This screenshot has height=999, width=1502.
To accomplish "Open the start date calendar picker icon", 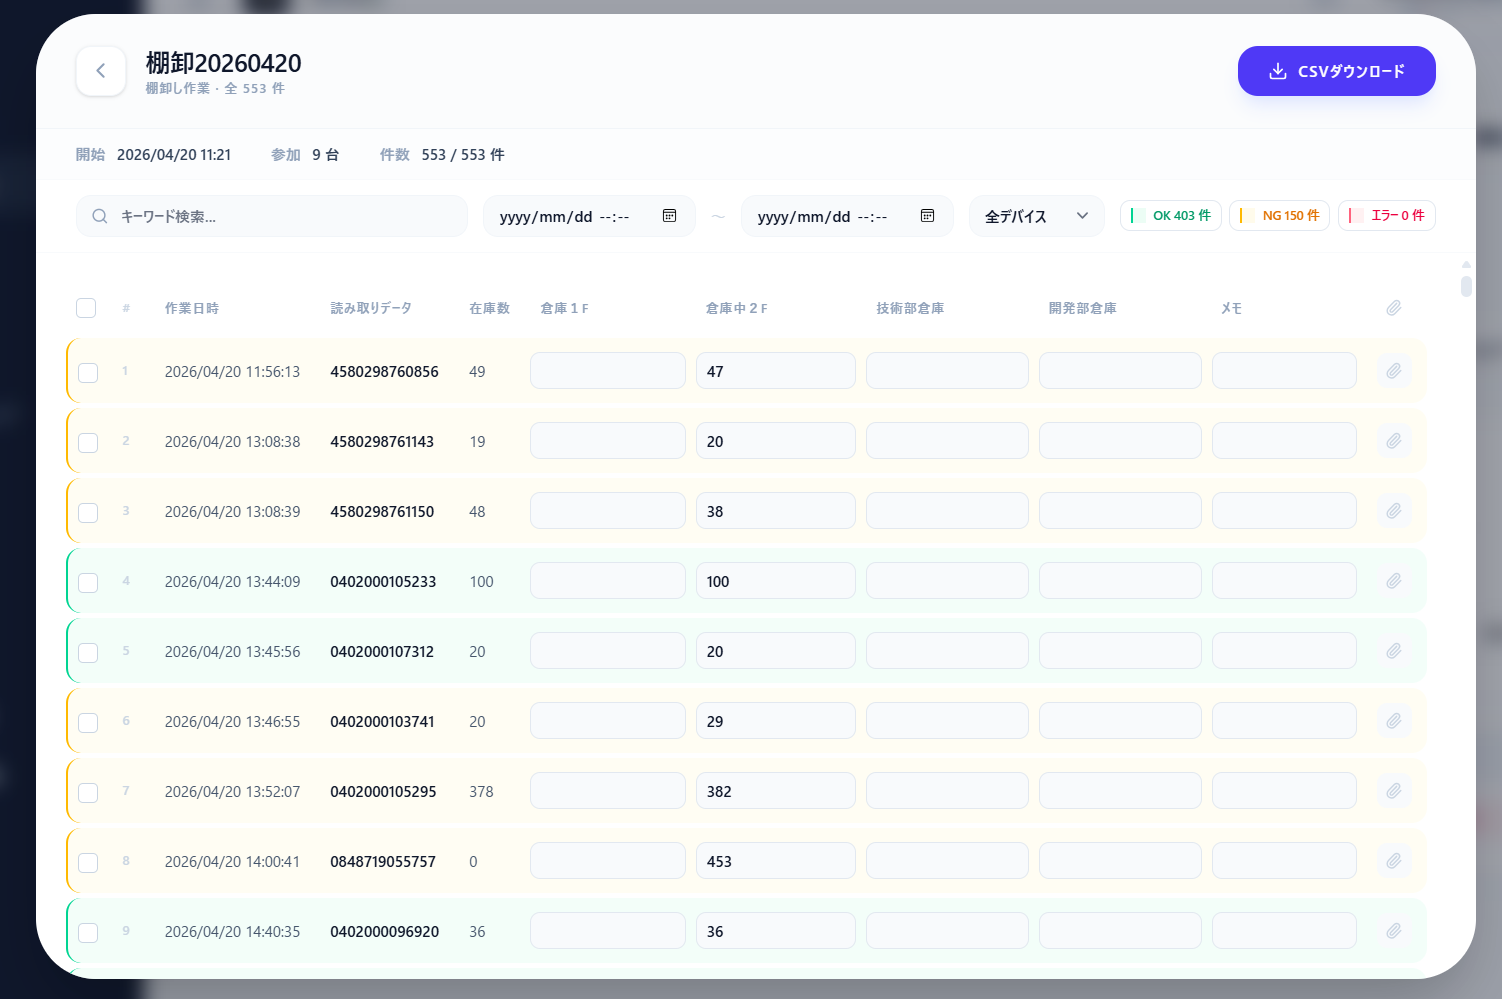I will click(x=670, y=216).
